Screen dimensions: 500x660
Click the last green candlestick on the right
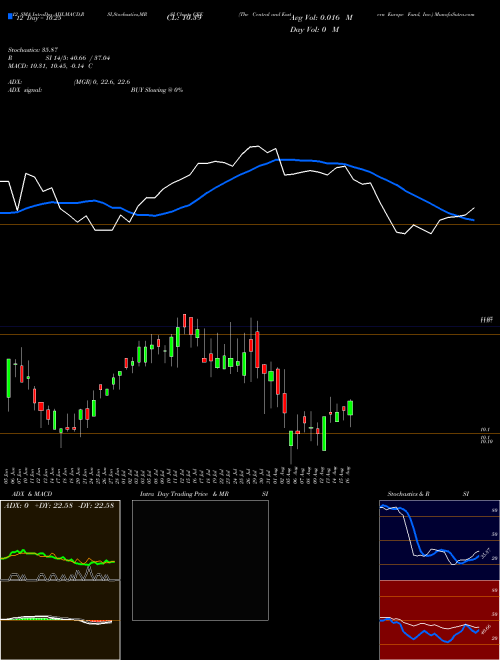pyautogui.click(x=350, y=408)
